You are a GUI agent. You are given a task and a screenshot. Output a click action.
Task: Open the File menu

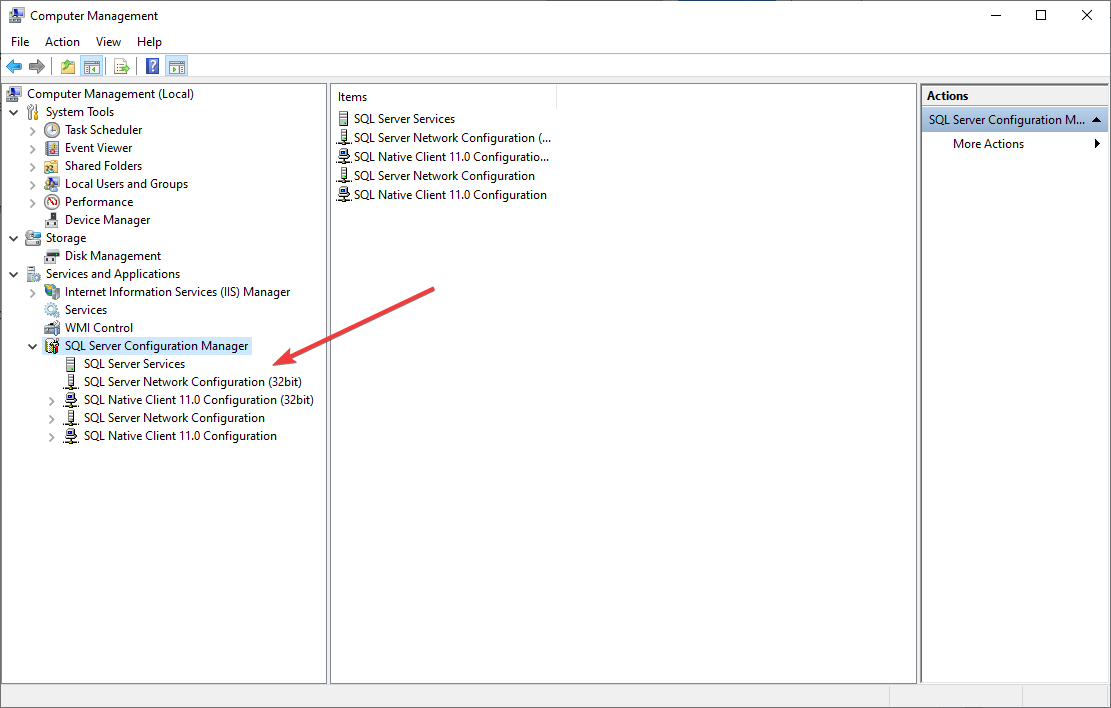[20, 42]
